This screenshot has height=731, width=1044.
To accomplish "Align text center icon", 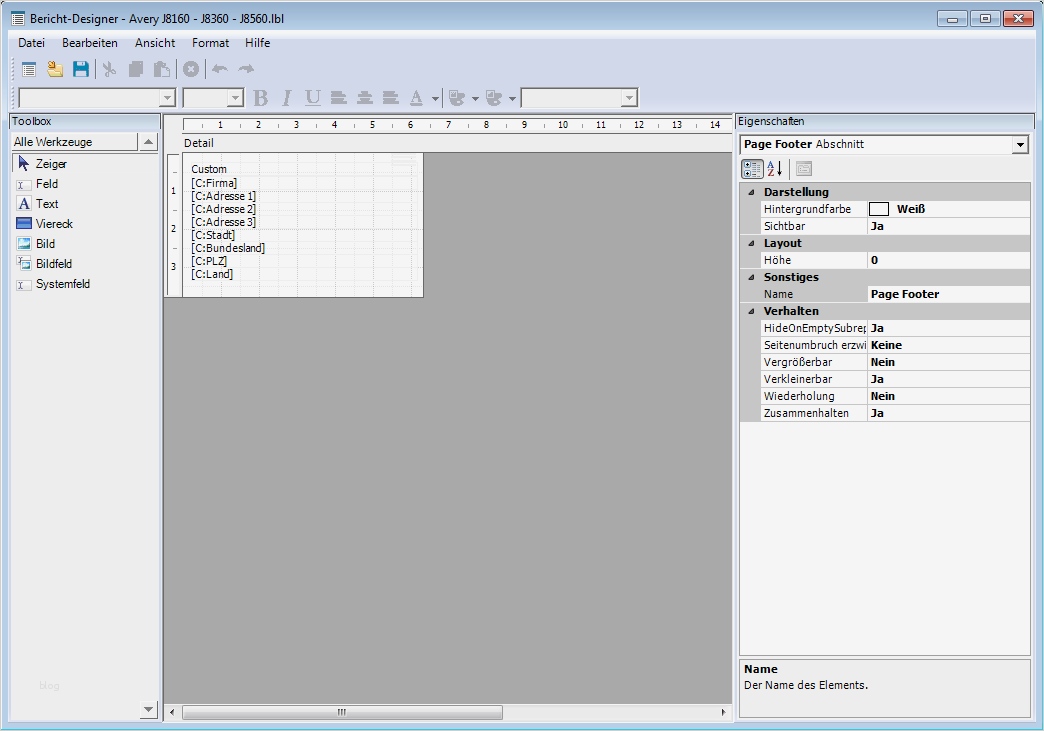I will click(x=364, y=99).
